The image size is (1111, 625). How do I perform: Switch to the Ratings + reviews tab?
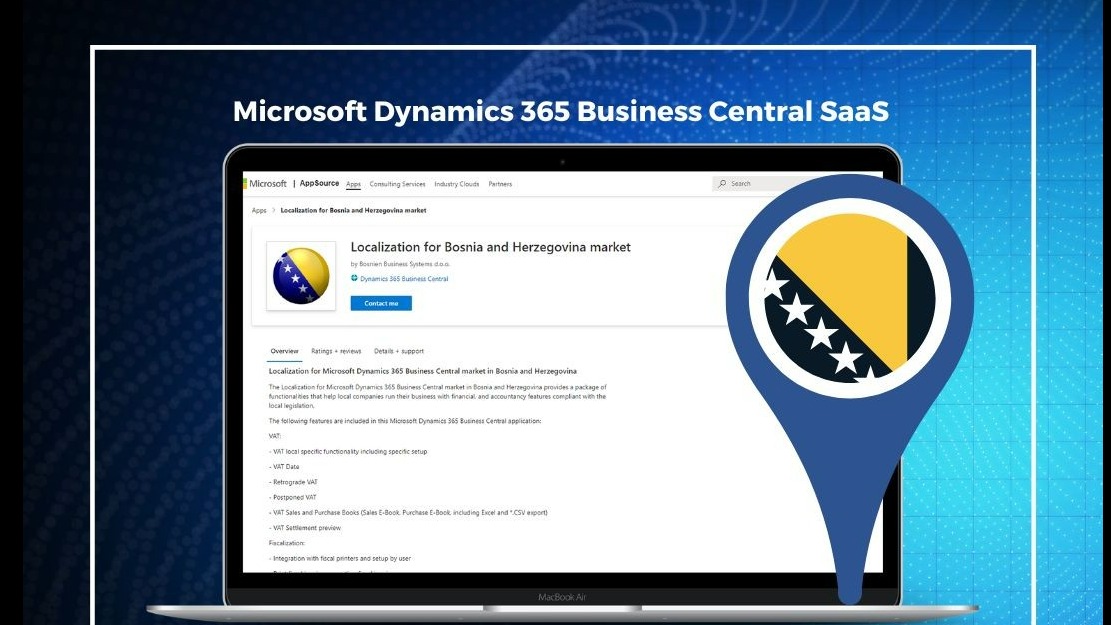[x=336, y=351]
